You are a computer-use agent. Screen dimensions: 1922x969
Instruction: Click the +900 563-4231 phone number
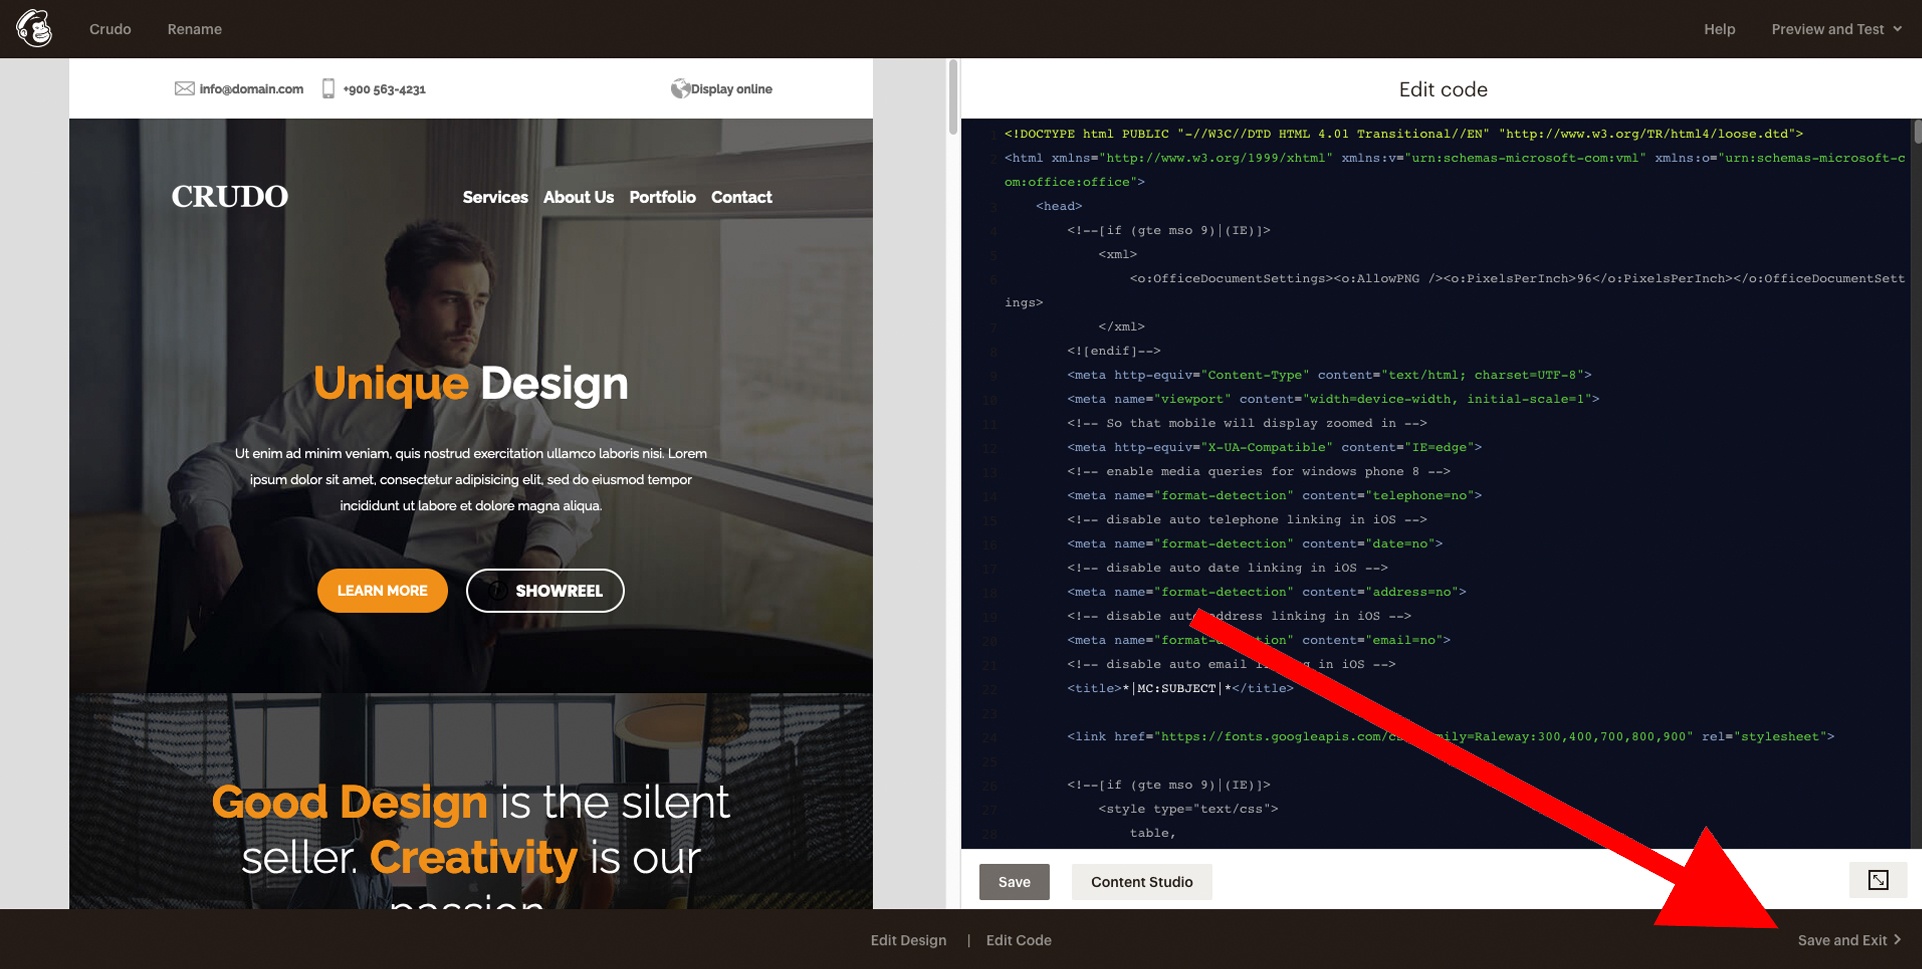[x=384, y=89]
